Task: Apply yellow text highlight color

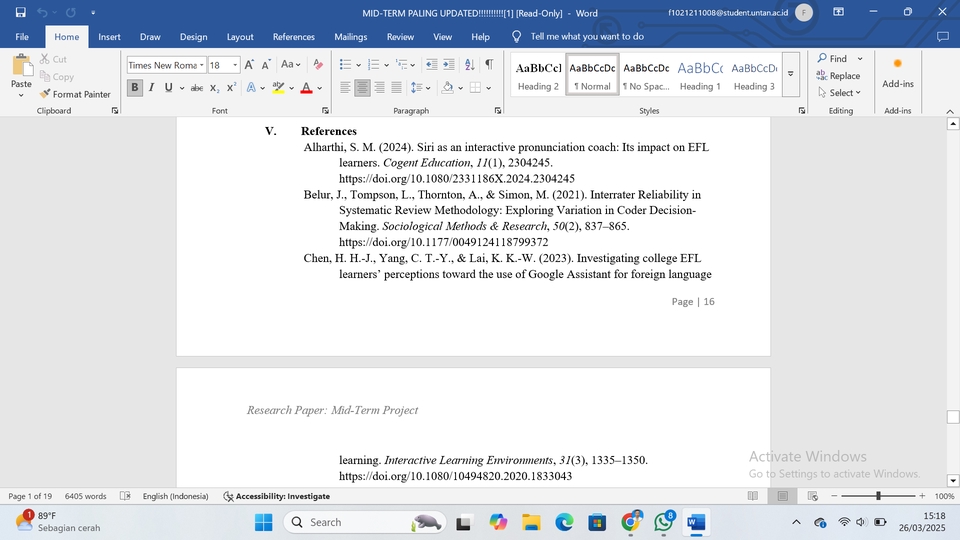Action: coord(279,88)
